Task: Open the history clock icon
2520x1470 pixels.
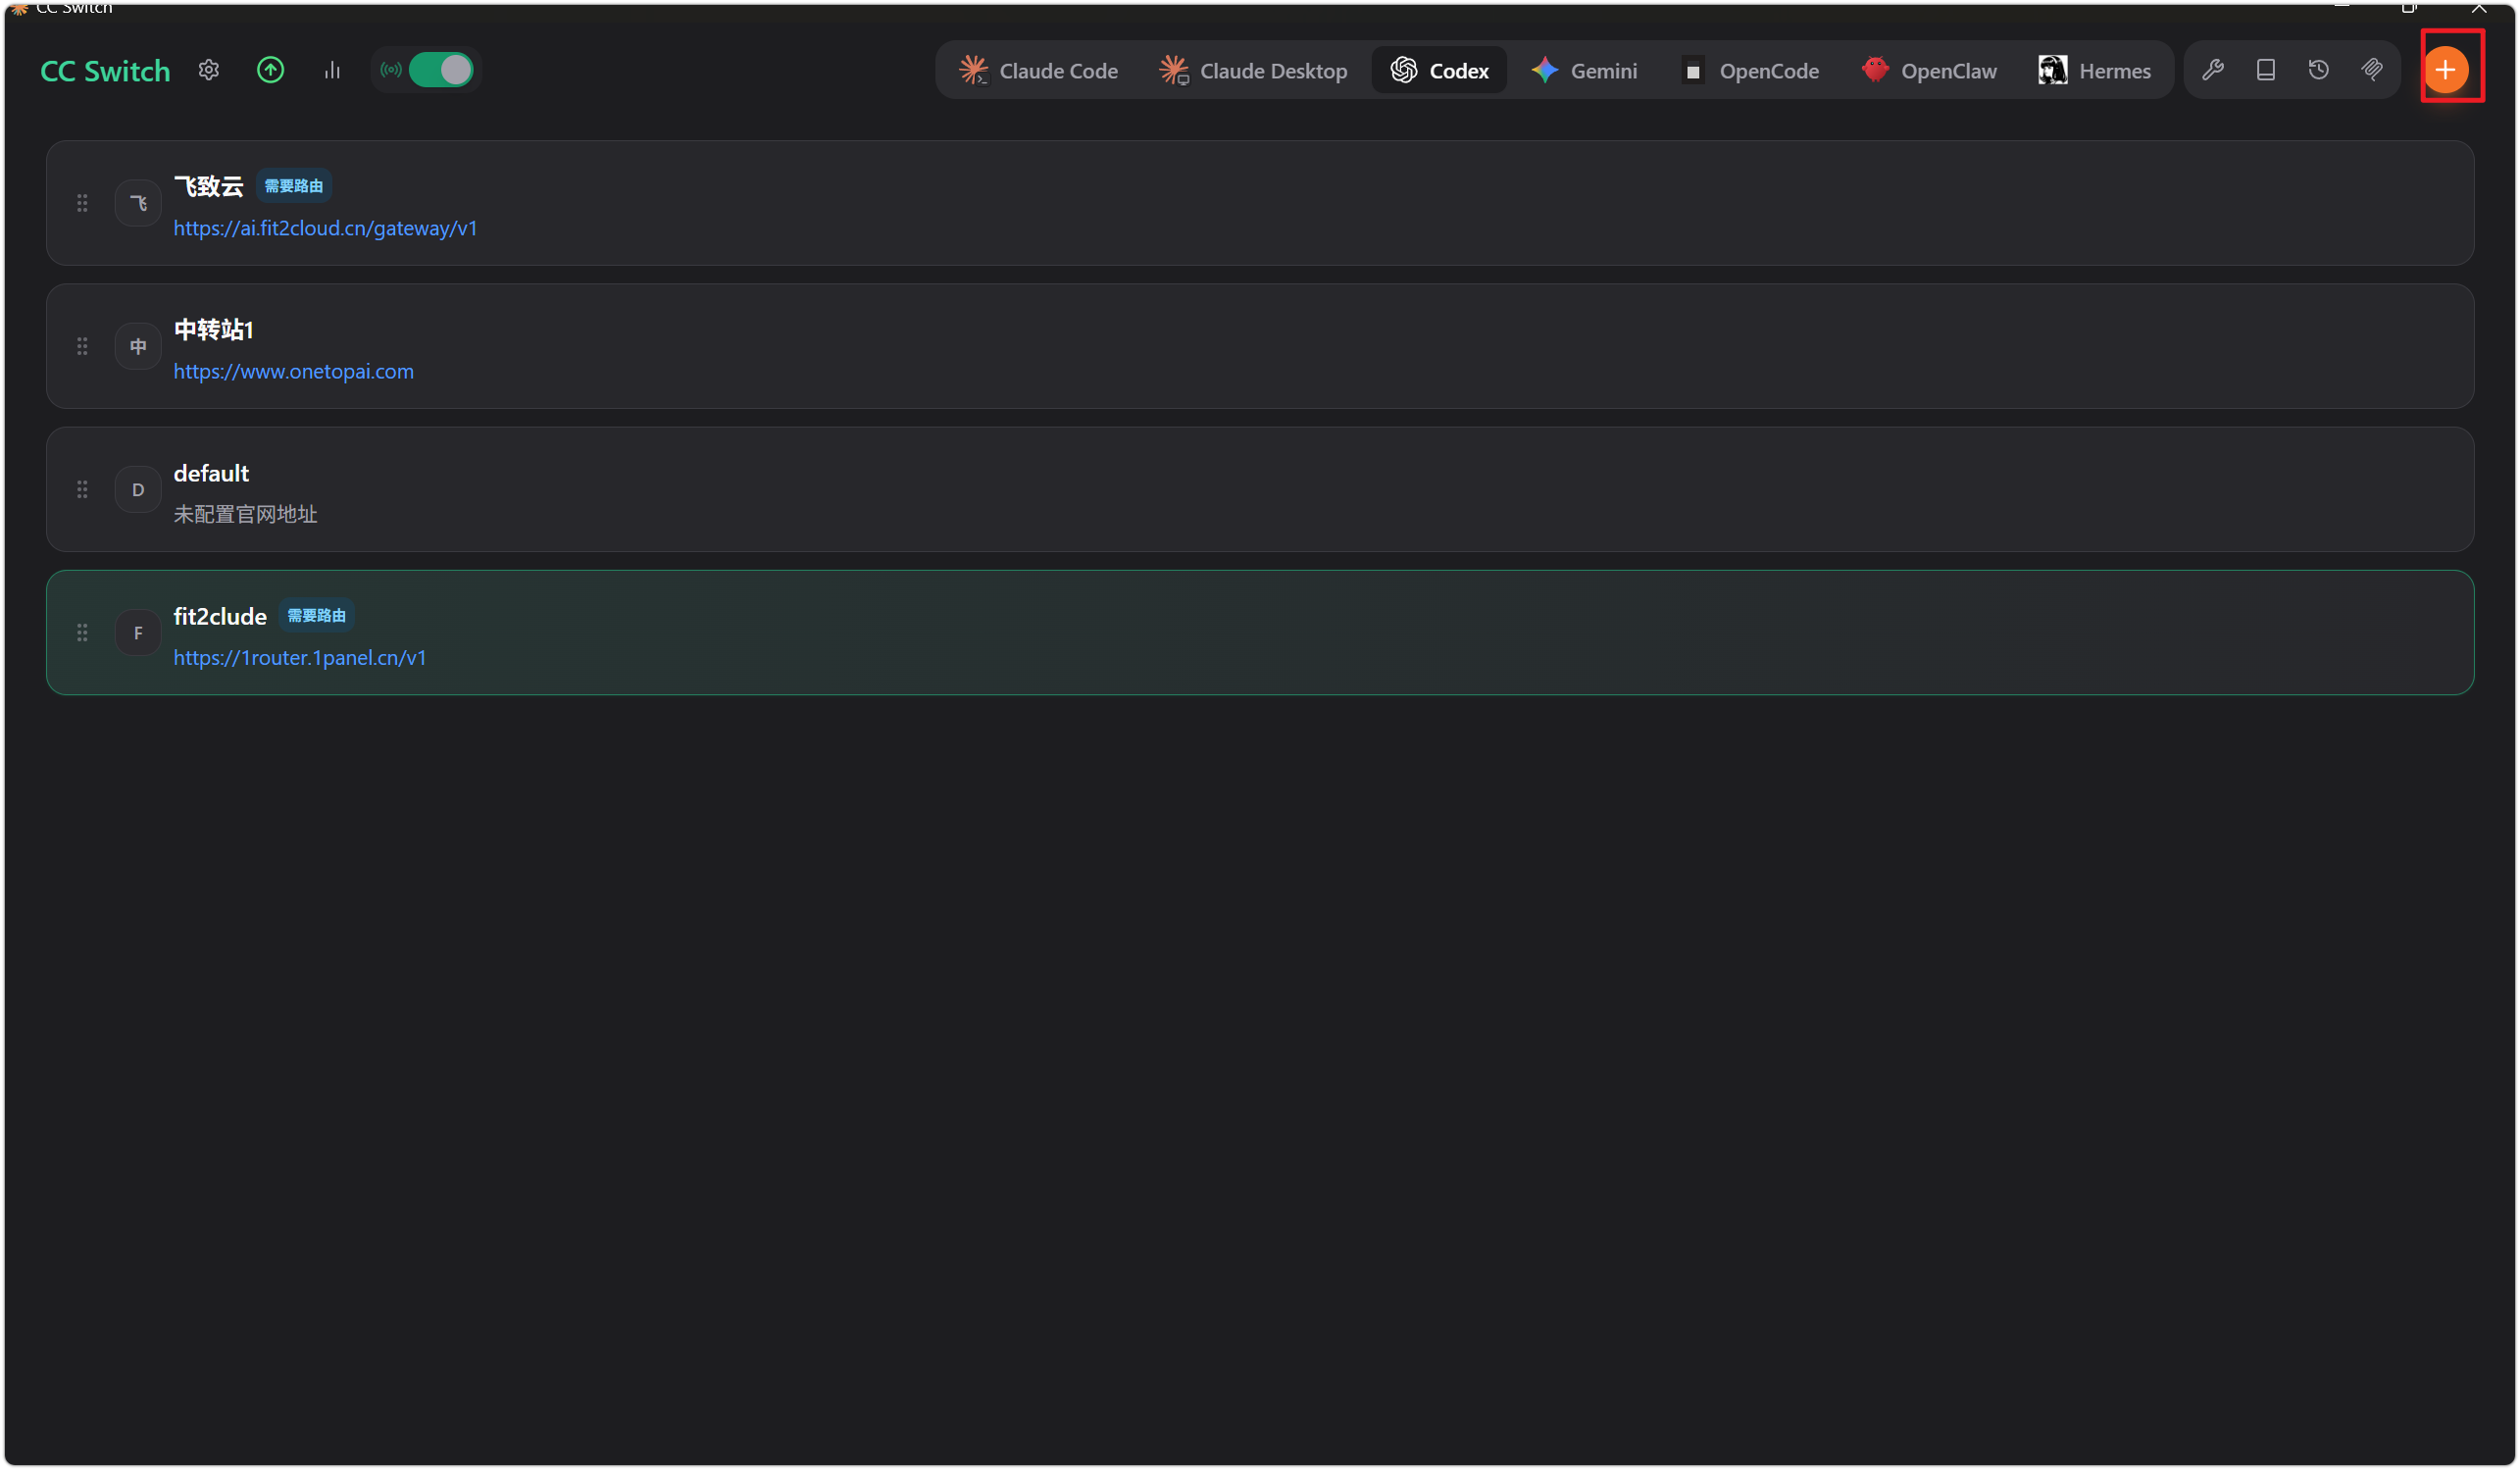Action: [2318, 70]
